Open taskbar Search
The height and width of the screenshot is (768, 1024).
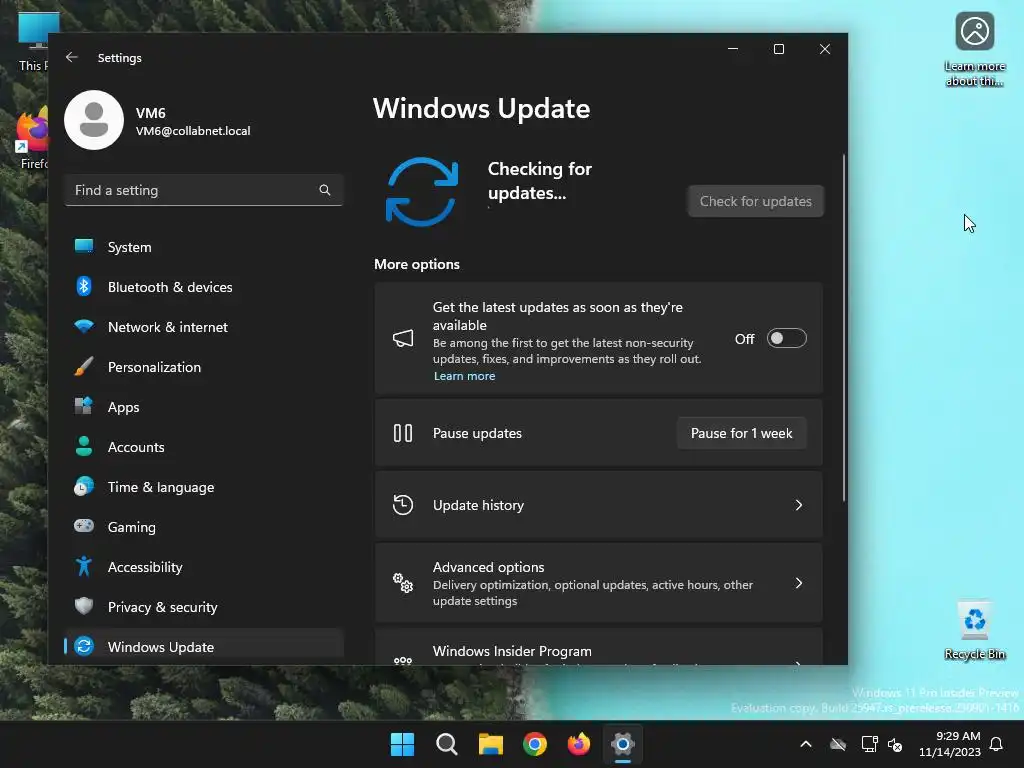click(x=447, y=744)
